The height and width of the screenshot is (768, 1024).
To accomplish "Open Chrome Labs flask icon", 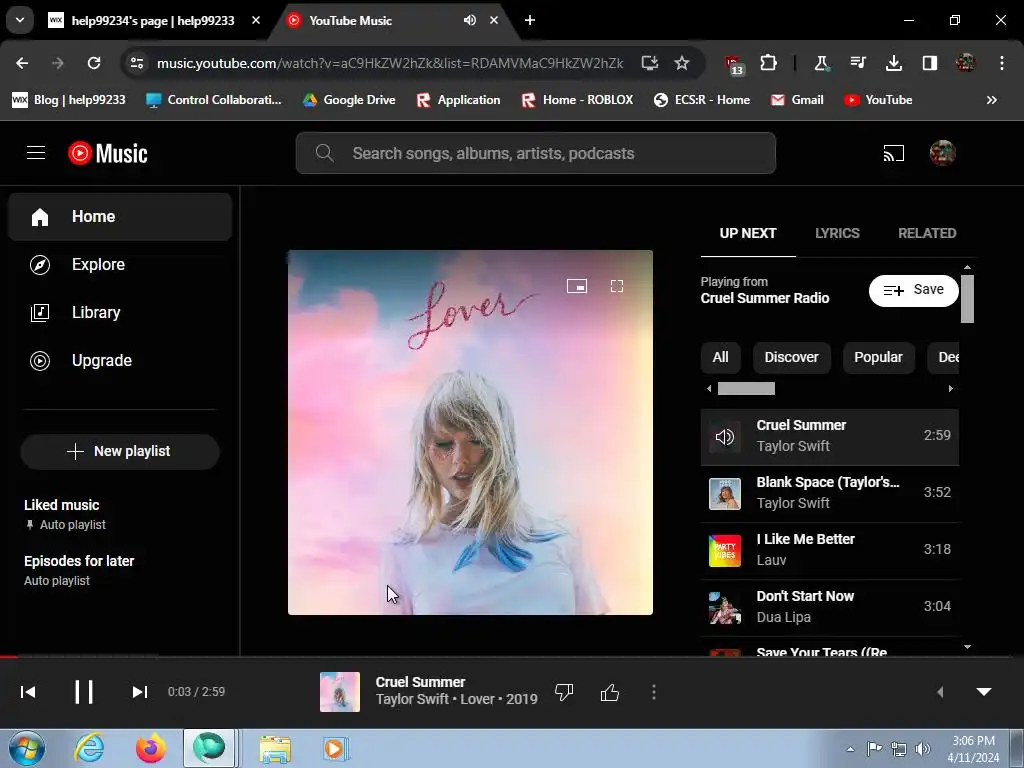I will click(x=822, y=63).
